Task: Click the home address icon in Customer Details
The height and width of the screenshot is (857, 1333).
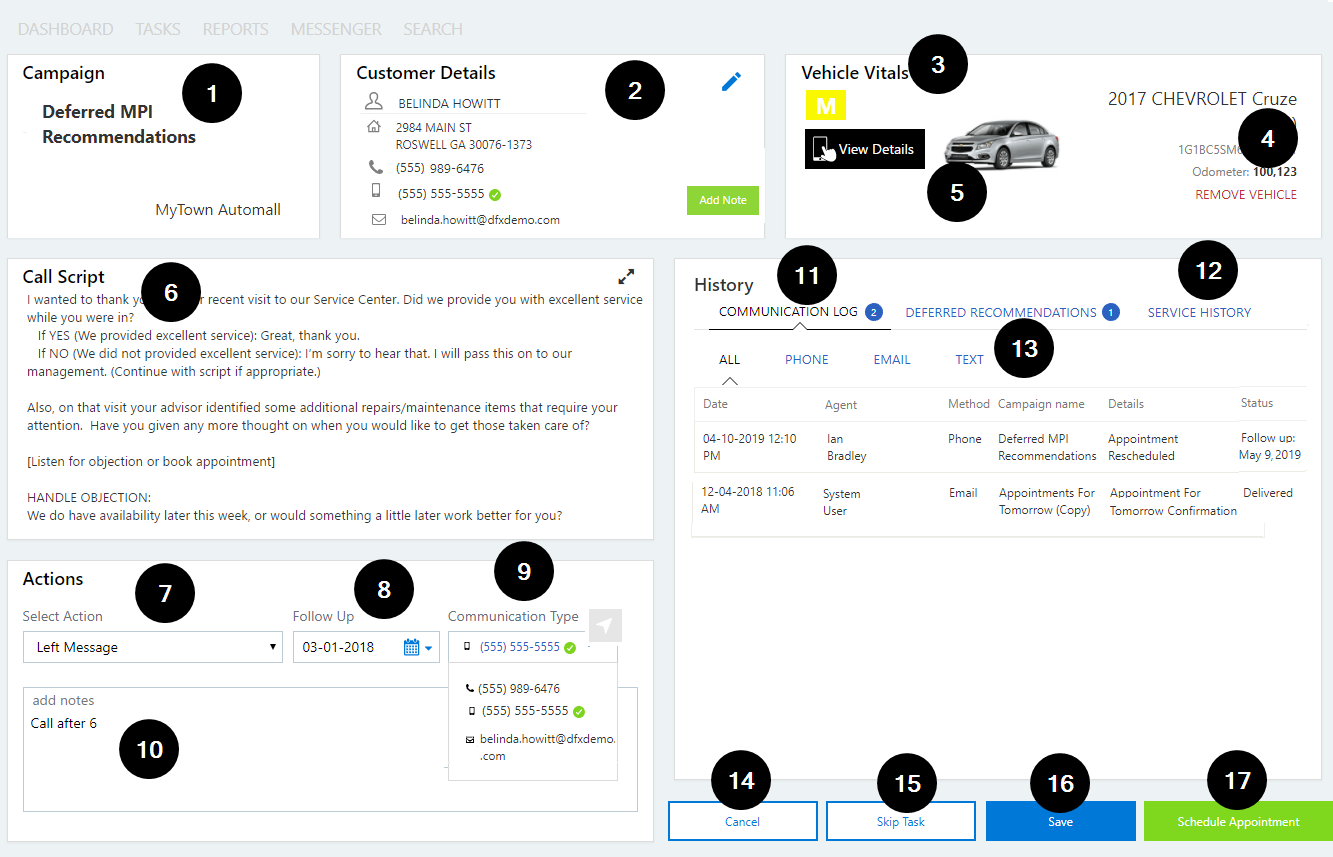Action: click(374, 127)
